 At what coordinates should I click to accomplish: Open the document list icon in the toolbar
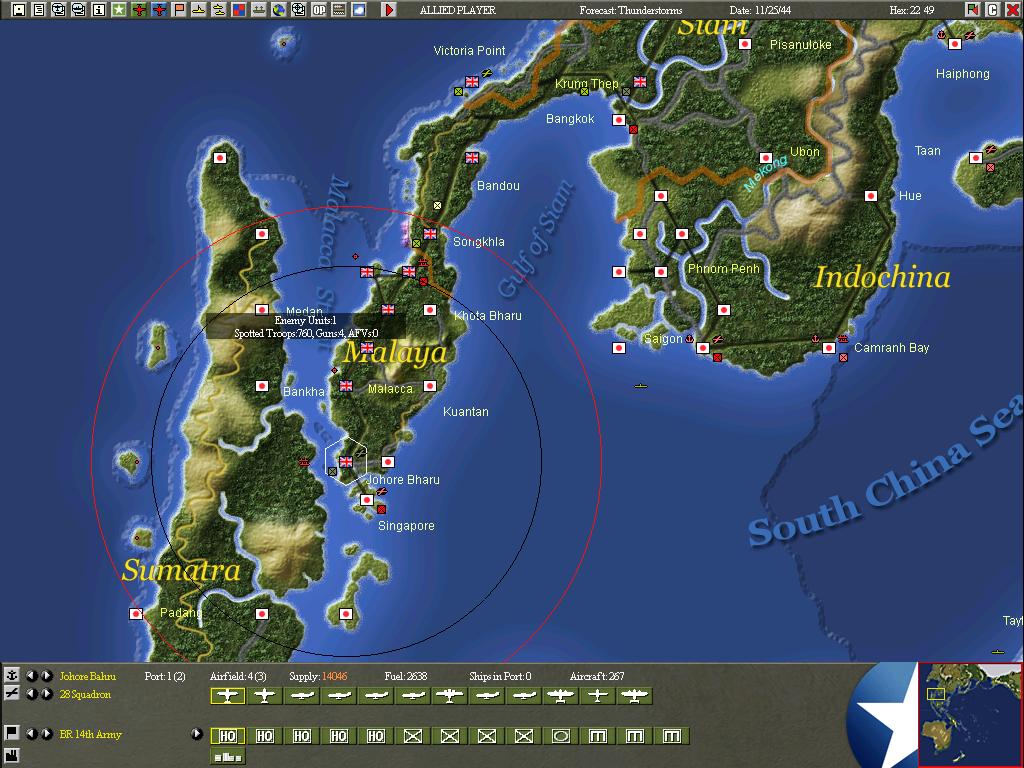(39, 10)
